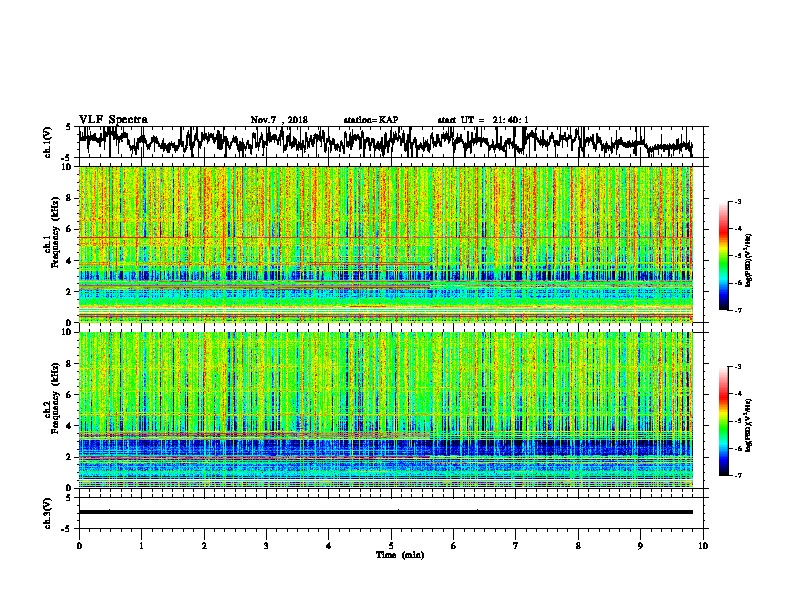
Task: Click the "Time (min)" horizontal axis label
Action: [x=400, y=555]
